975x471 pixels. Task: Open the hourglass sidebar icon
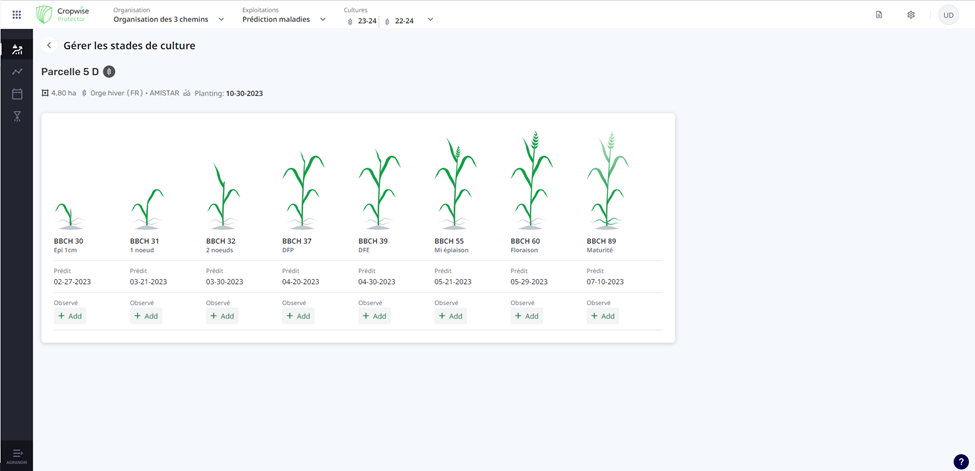[17, 116]
